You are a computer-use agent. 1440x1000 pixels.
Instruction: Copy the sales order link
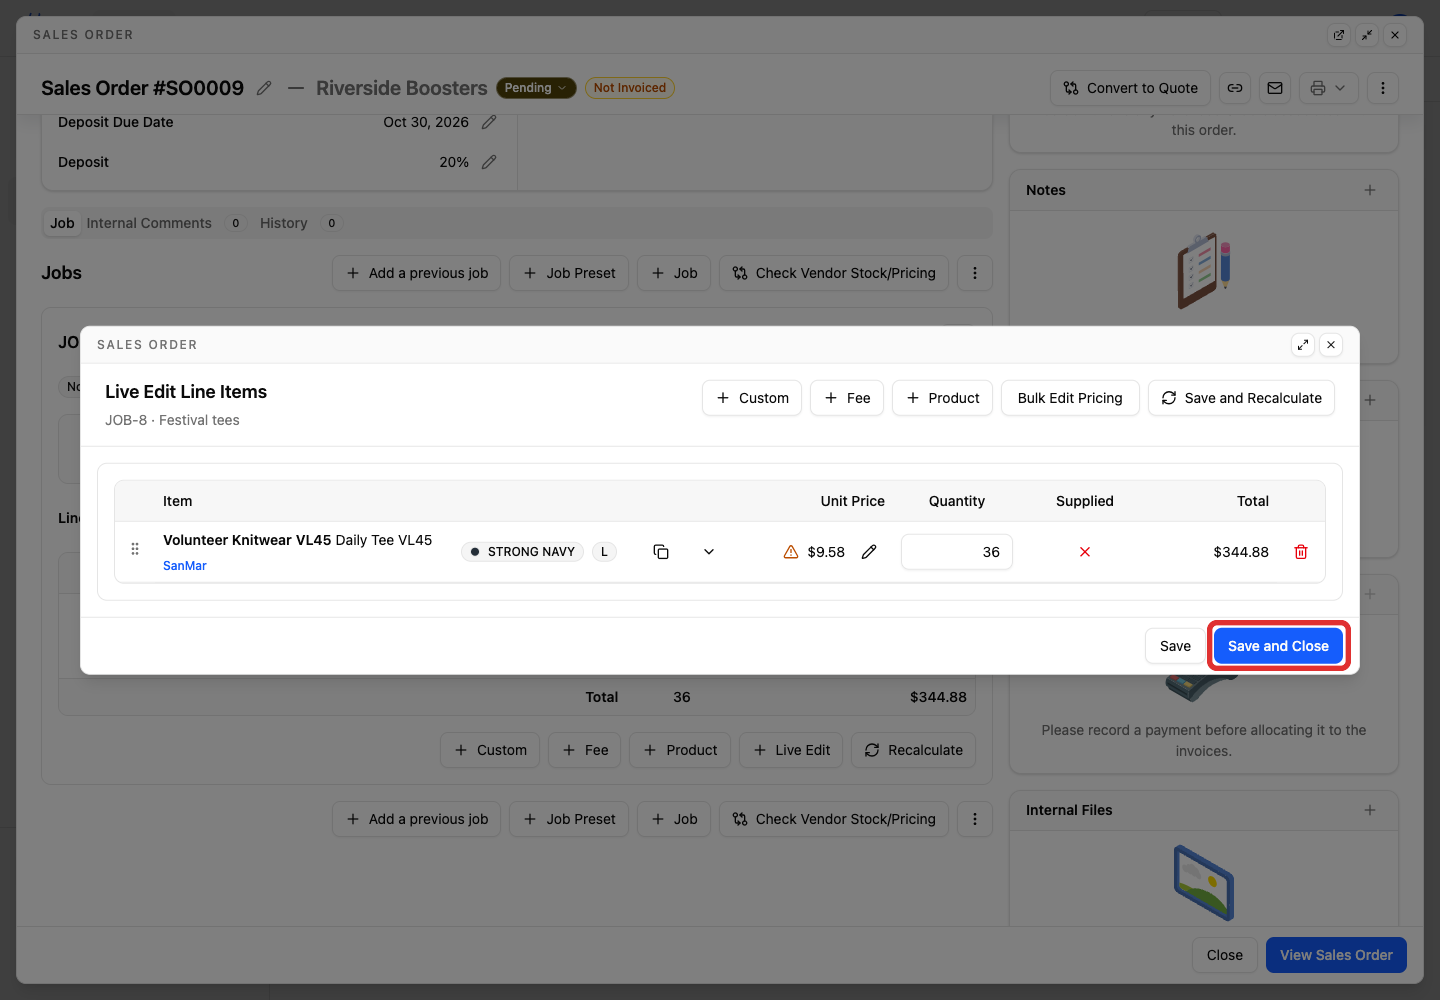coord(1235,88)
